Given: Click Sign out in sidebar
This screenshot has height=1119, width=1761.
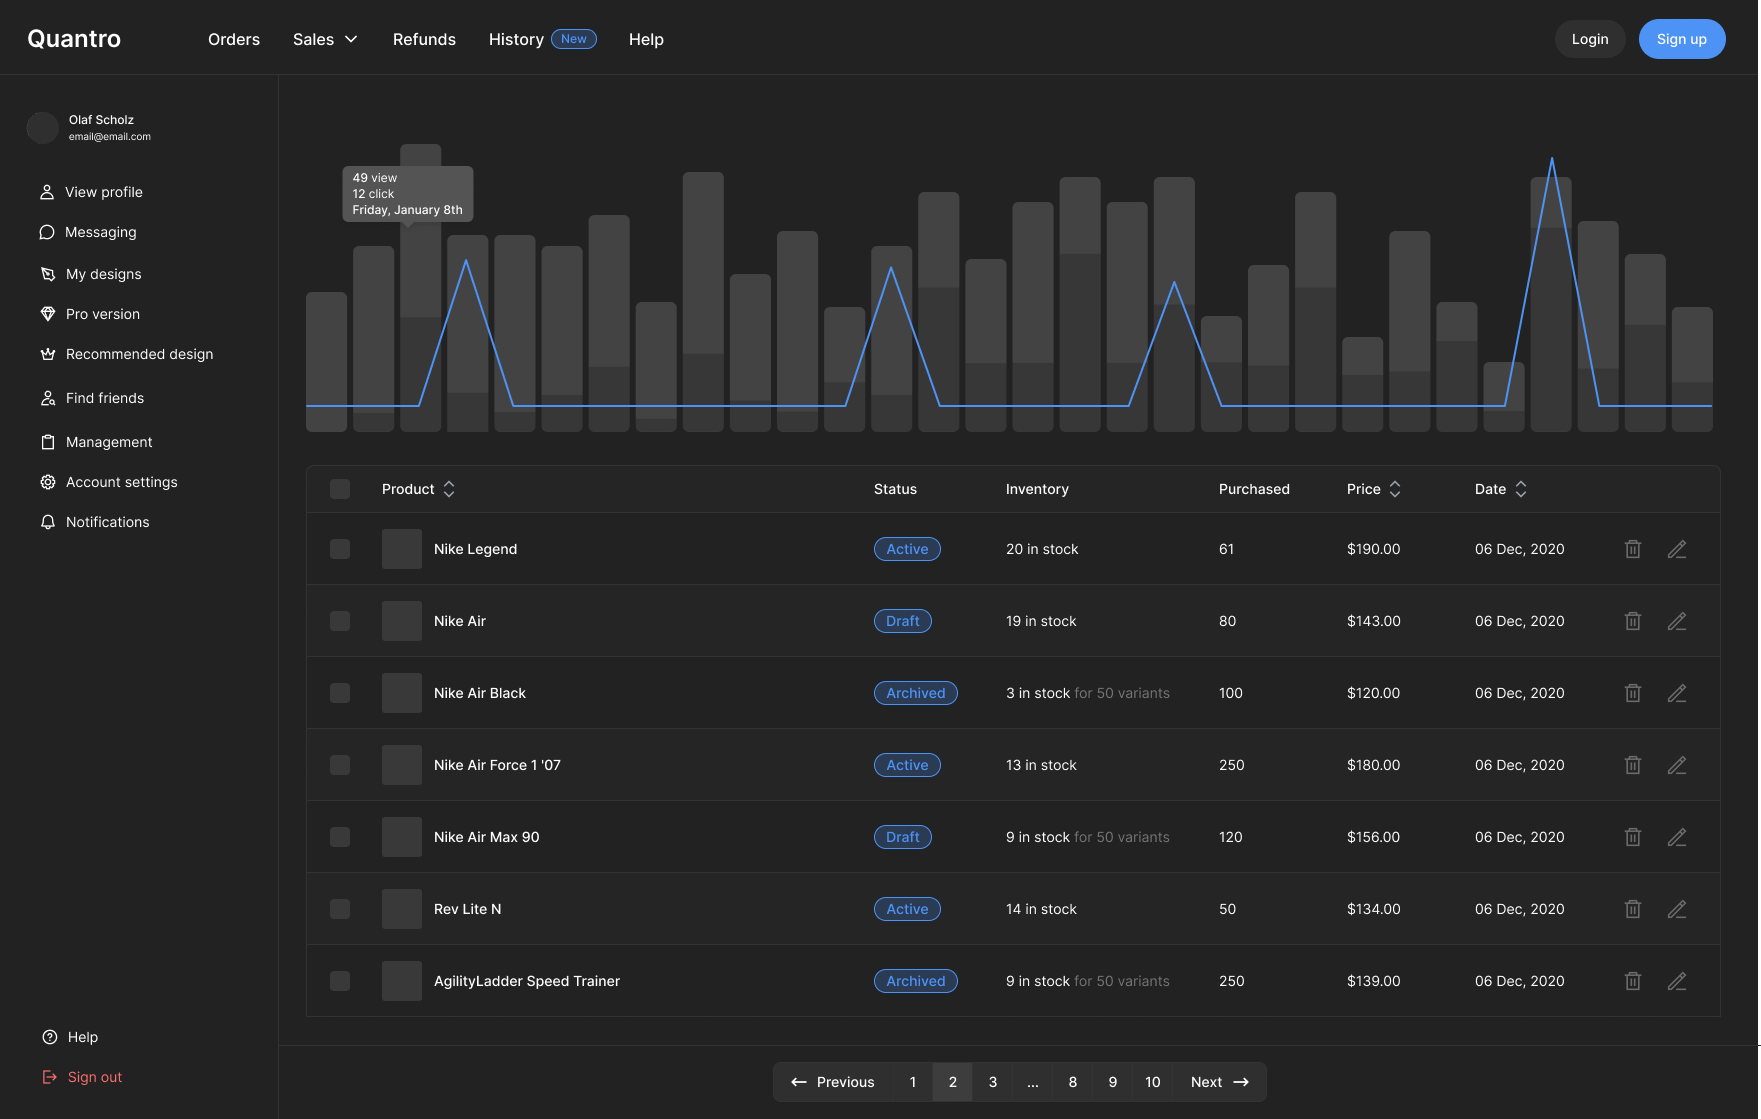Looking at the screenshot, I should [82, 1077].
